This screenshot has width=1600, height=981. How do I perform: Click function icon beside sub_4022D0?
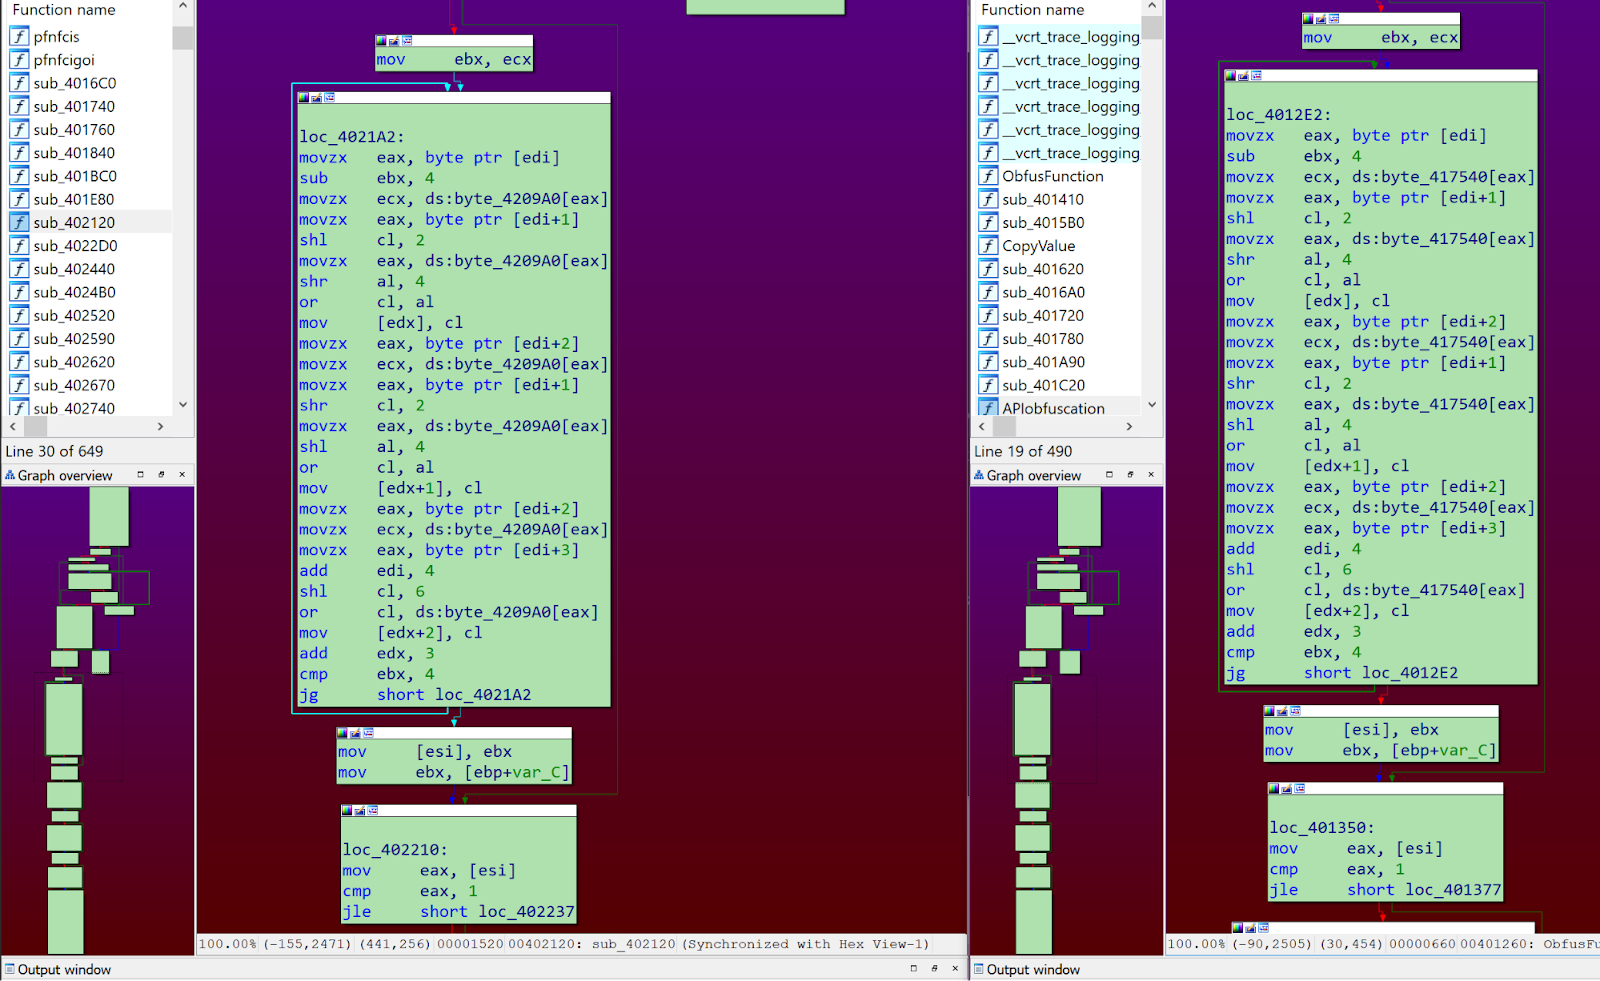(x=19, y=246)
